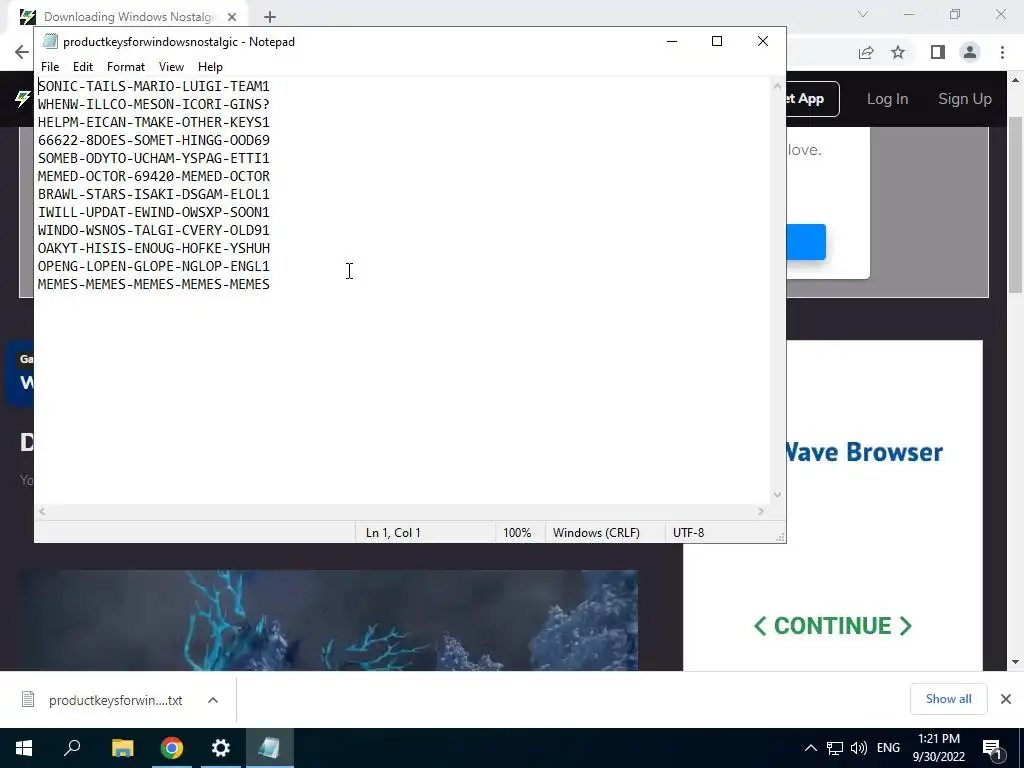Click Show all downloads button
This screenshot has height=768, width=1024.
[x=948, y=699]
